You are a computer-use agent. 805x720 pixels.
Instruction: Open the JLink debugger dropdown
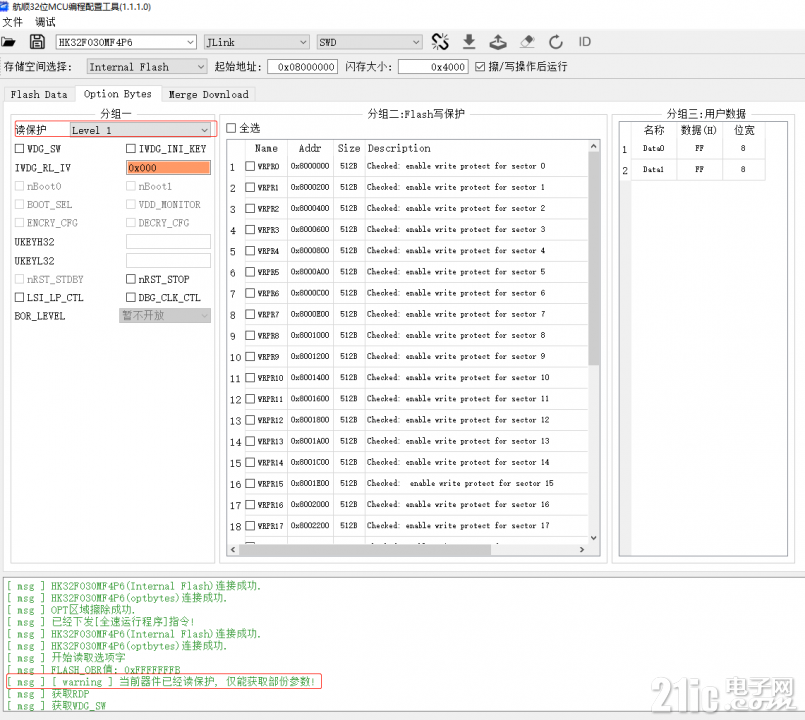coord(257,42)
